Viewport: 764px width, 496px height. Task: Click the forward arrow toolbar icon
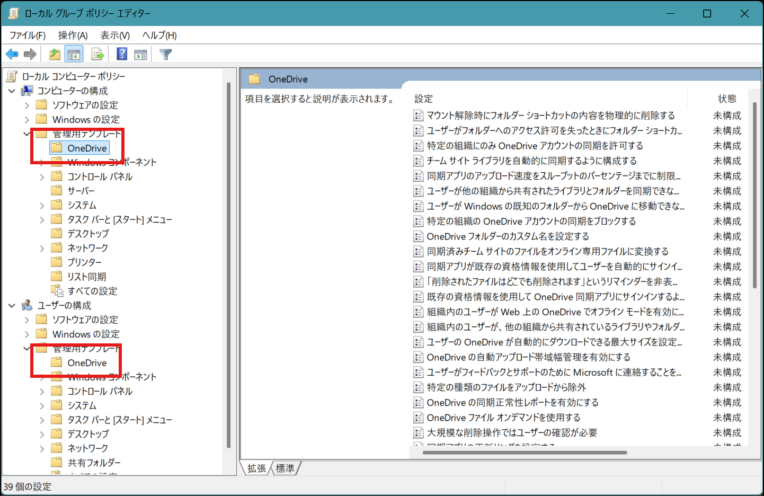click(30, 54)
